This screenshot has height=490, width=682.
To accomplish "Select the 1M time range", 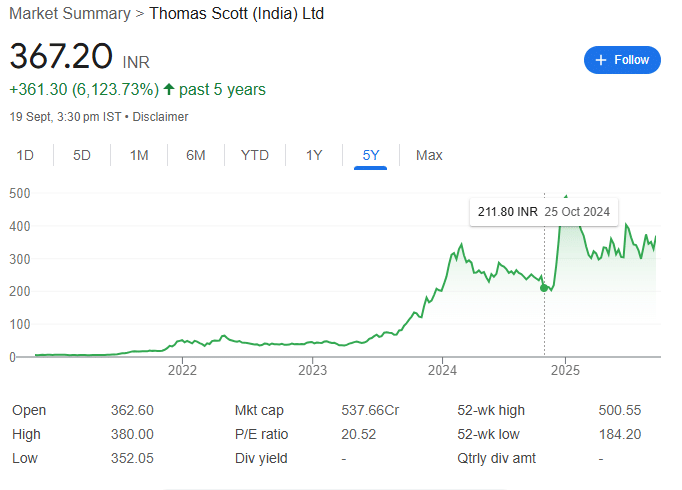I will pos(139,155).
